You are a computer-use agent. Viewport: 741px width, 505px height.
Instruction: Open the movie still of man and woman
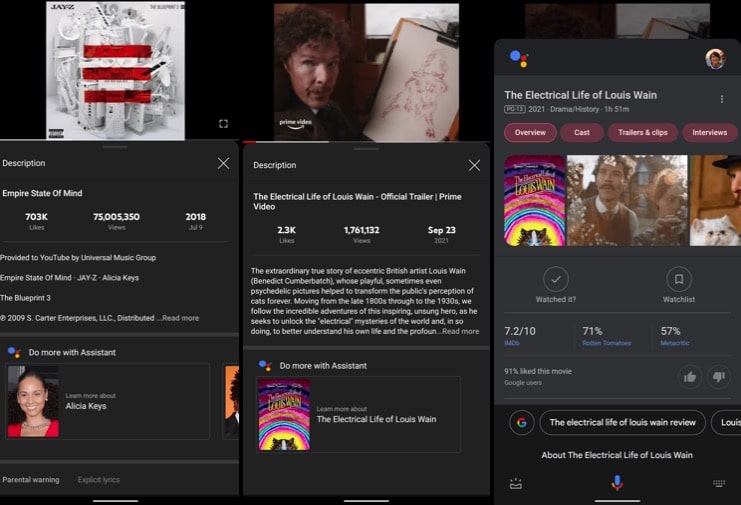(627, 200)
